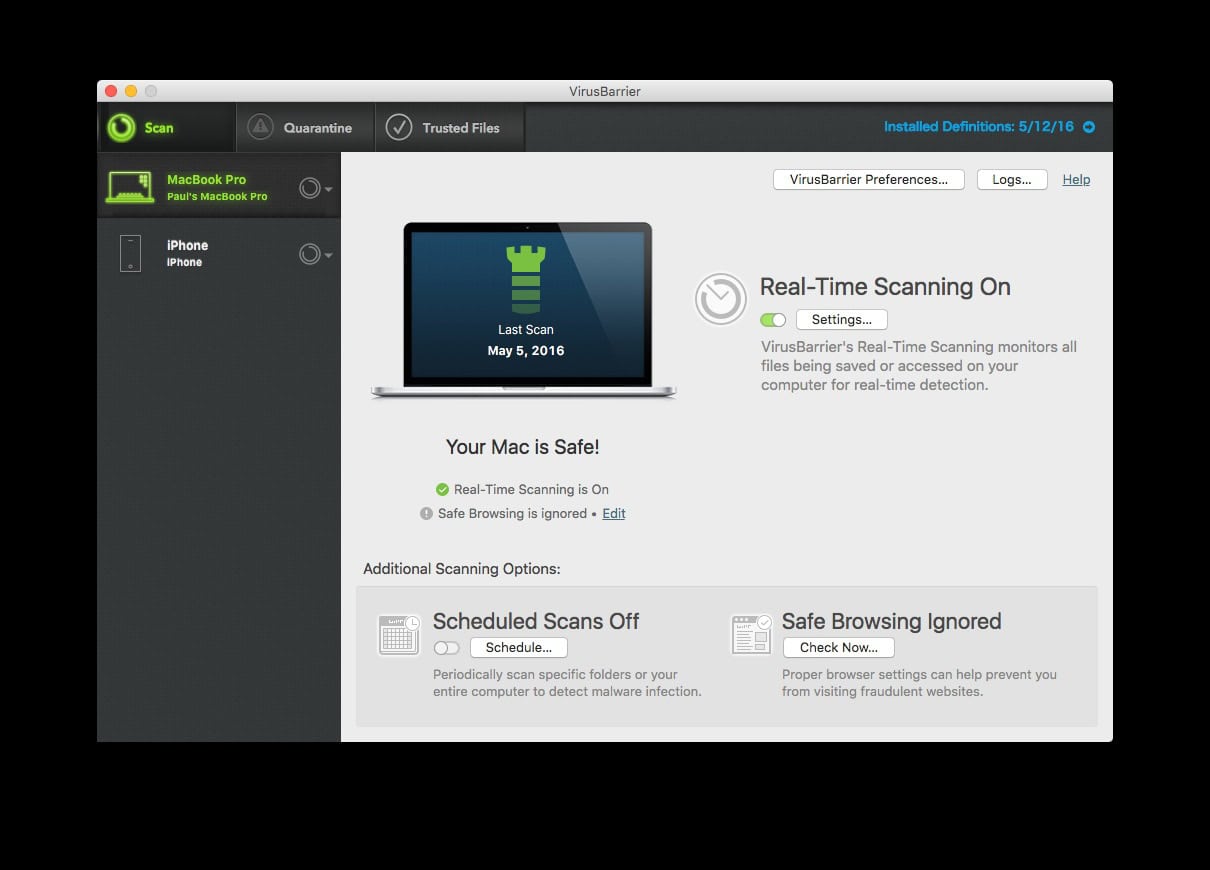Click the Safe Browsing page icon
1210x870 pixels.
click(x=751, y=635)
